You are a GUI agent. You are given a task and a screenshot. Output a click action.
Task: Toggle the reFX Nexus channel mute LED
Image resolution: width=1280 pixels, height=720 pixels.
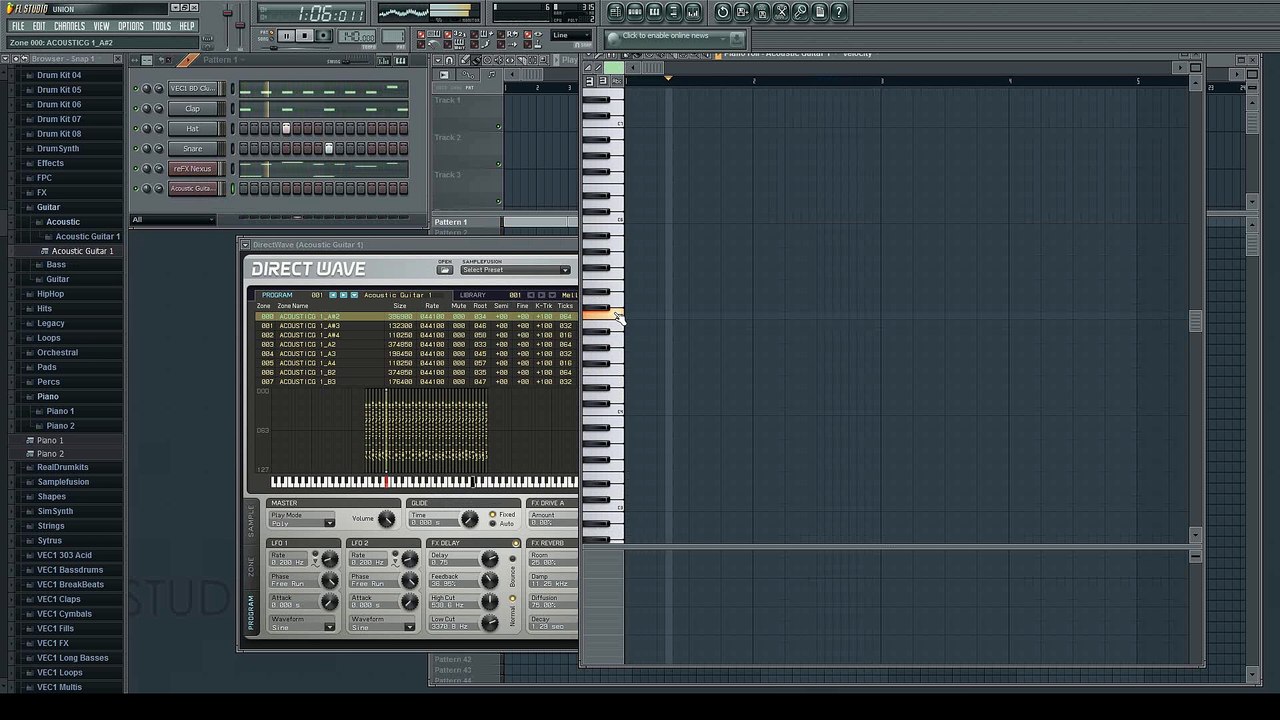(x=136, y=168)
